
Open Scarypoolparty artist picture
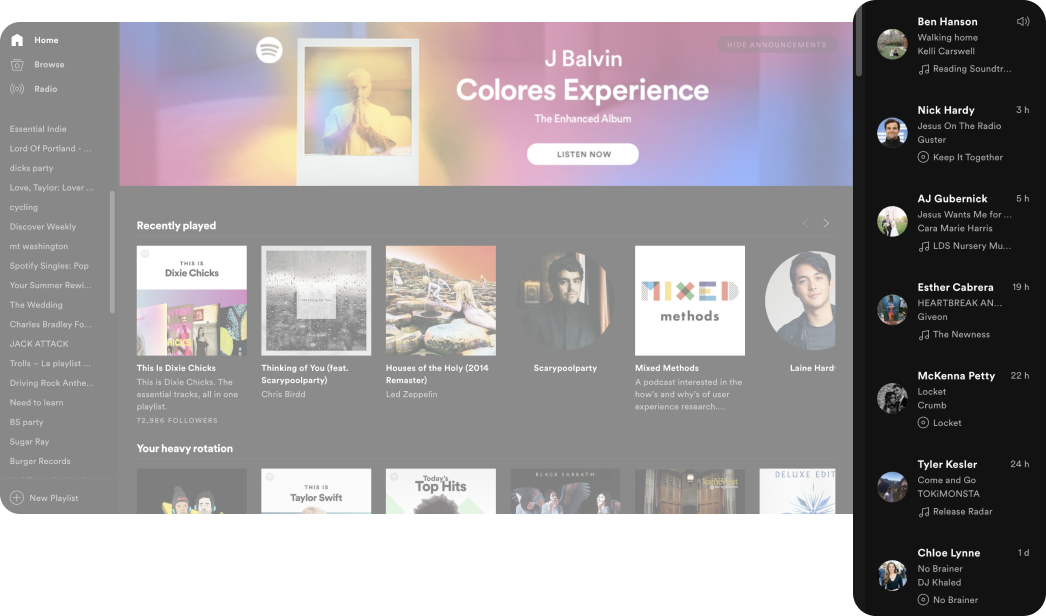point(565,301)
